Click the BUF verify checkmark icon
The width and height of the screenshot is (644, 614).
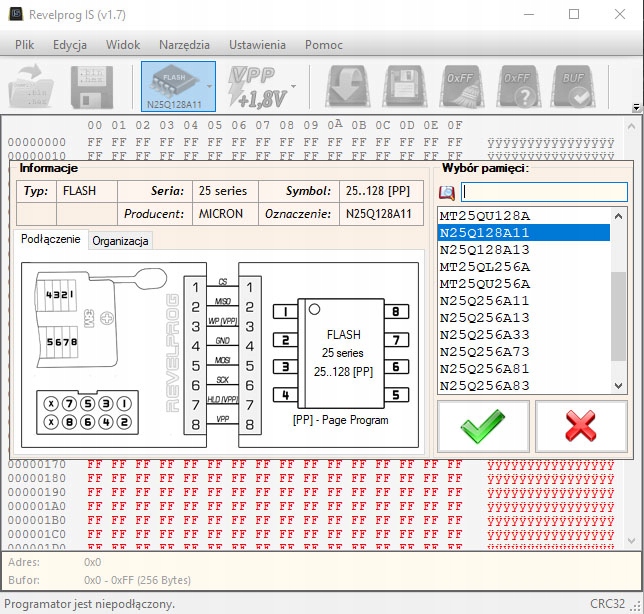pos(574,86)
